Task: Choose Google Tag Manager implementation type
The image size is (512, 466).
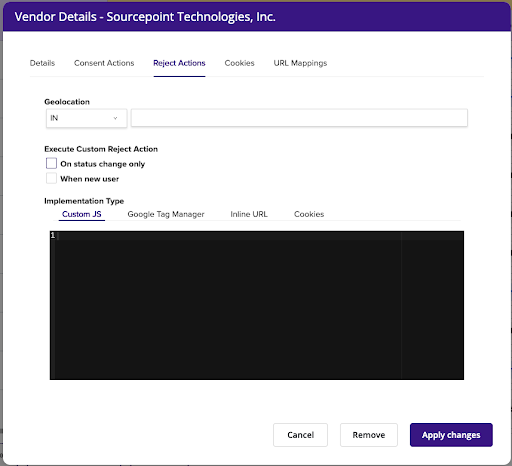Action: (x=166, y=214)
